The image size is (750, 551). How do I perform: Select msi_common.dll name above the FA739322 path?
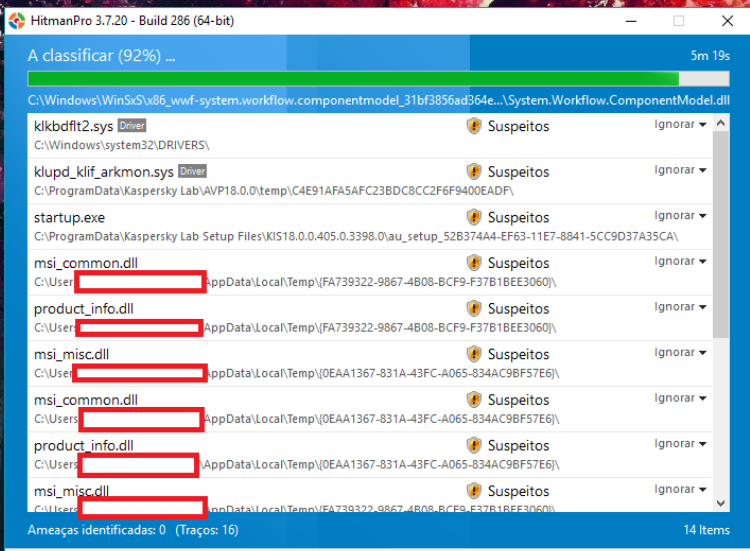[86, 263]
